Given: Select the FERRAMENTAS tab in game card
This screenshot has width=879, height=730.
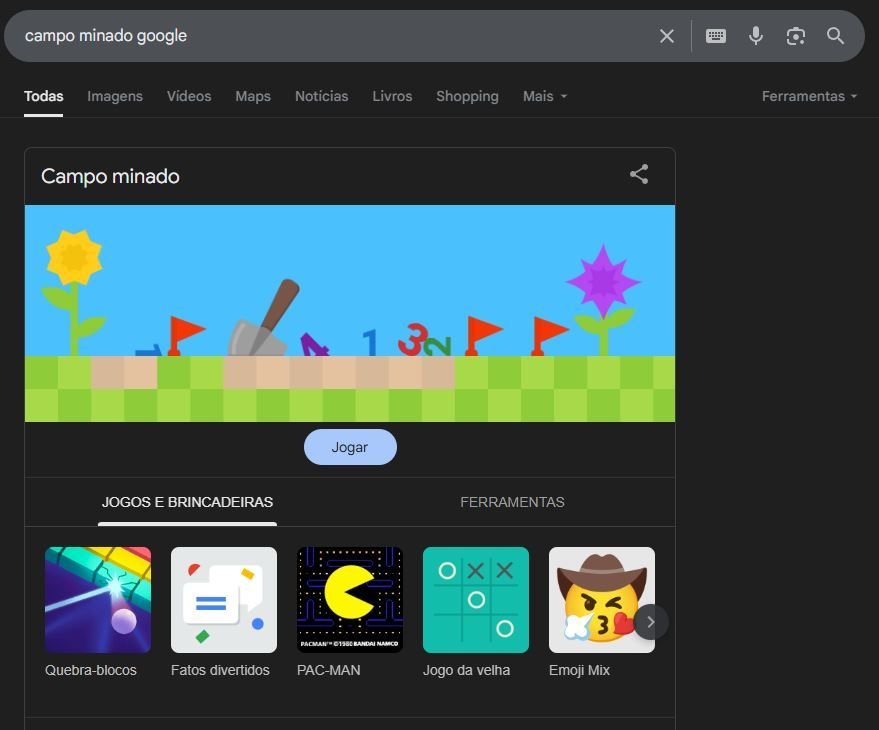Looking at the screenshot, I should (x=512, y=502).
